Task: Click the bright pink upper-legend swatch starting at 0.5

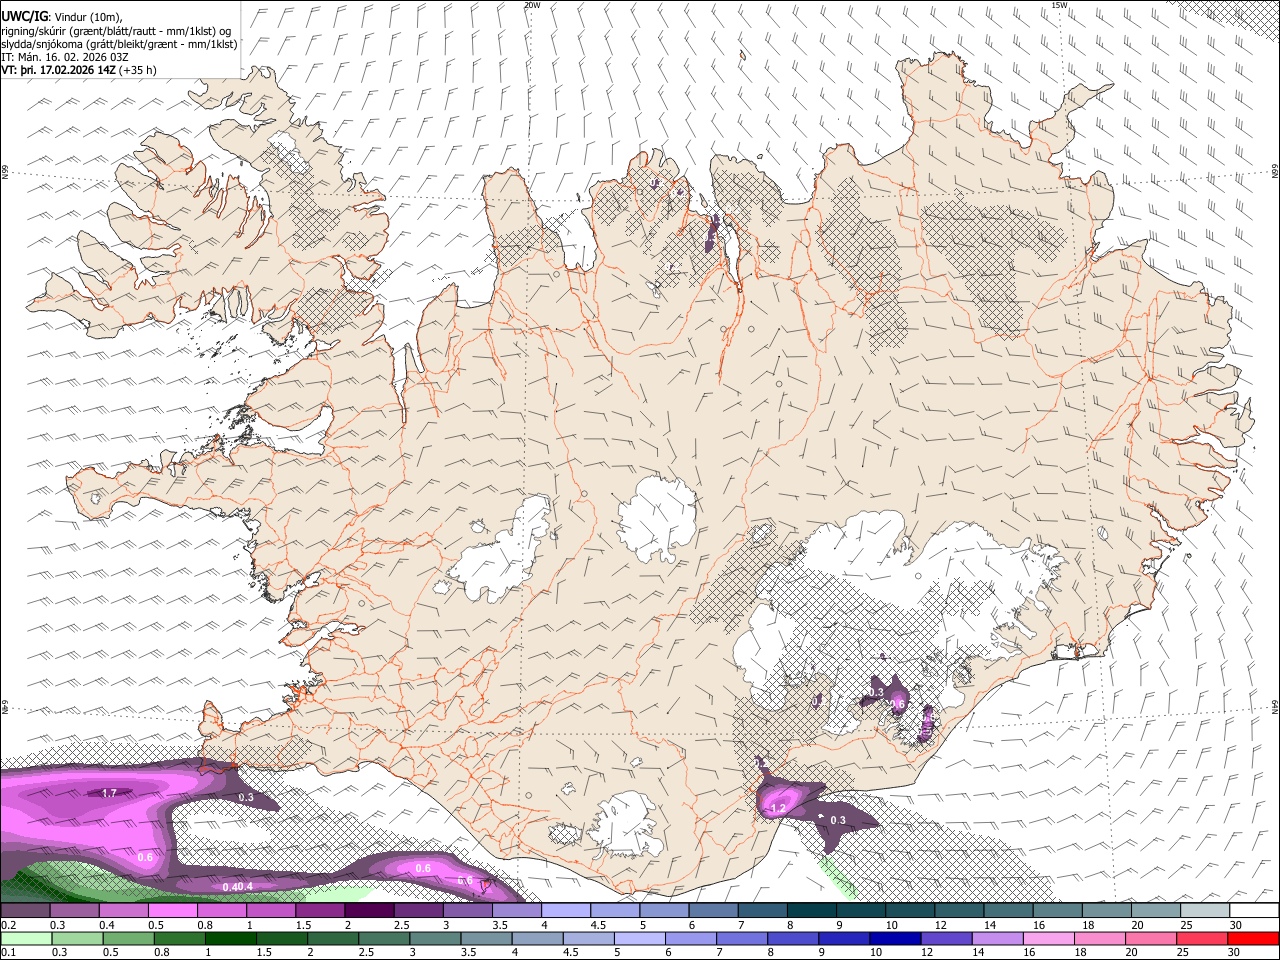Action: pyautogui.click(x=172, y=911)
